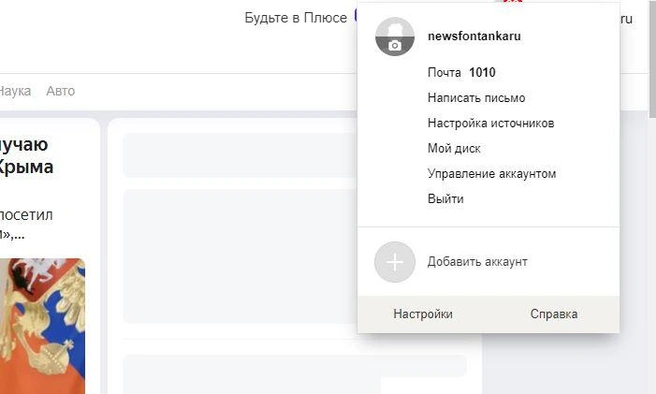Click the news headline ending in Крыма

click(x=26, y=156)
